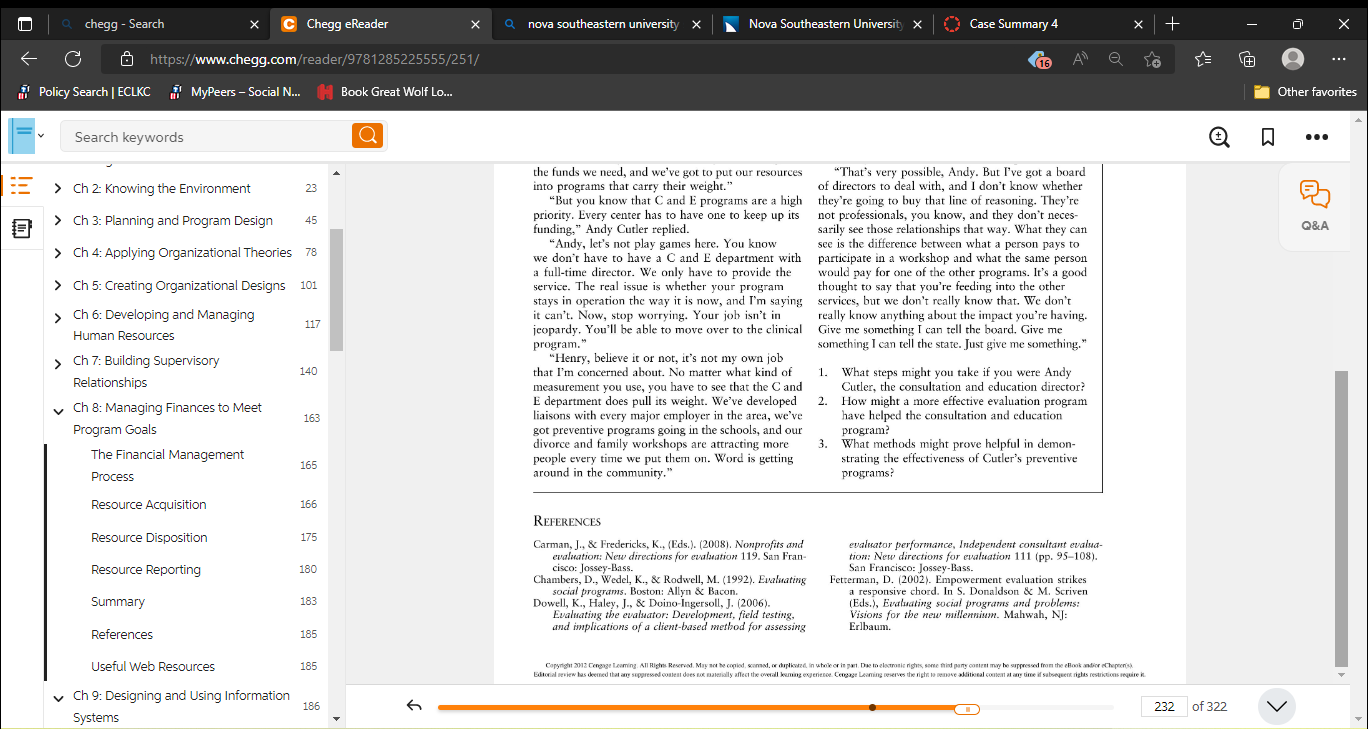Click the Chegg book menu icon
Screen dimensions: 1368x729
click(21, 136)
